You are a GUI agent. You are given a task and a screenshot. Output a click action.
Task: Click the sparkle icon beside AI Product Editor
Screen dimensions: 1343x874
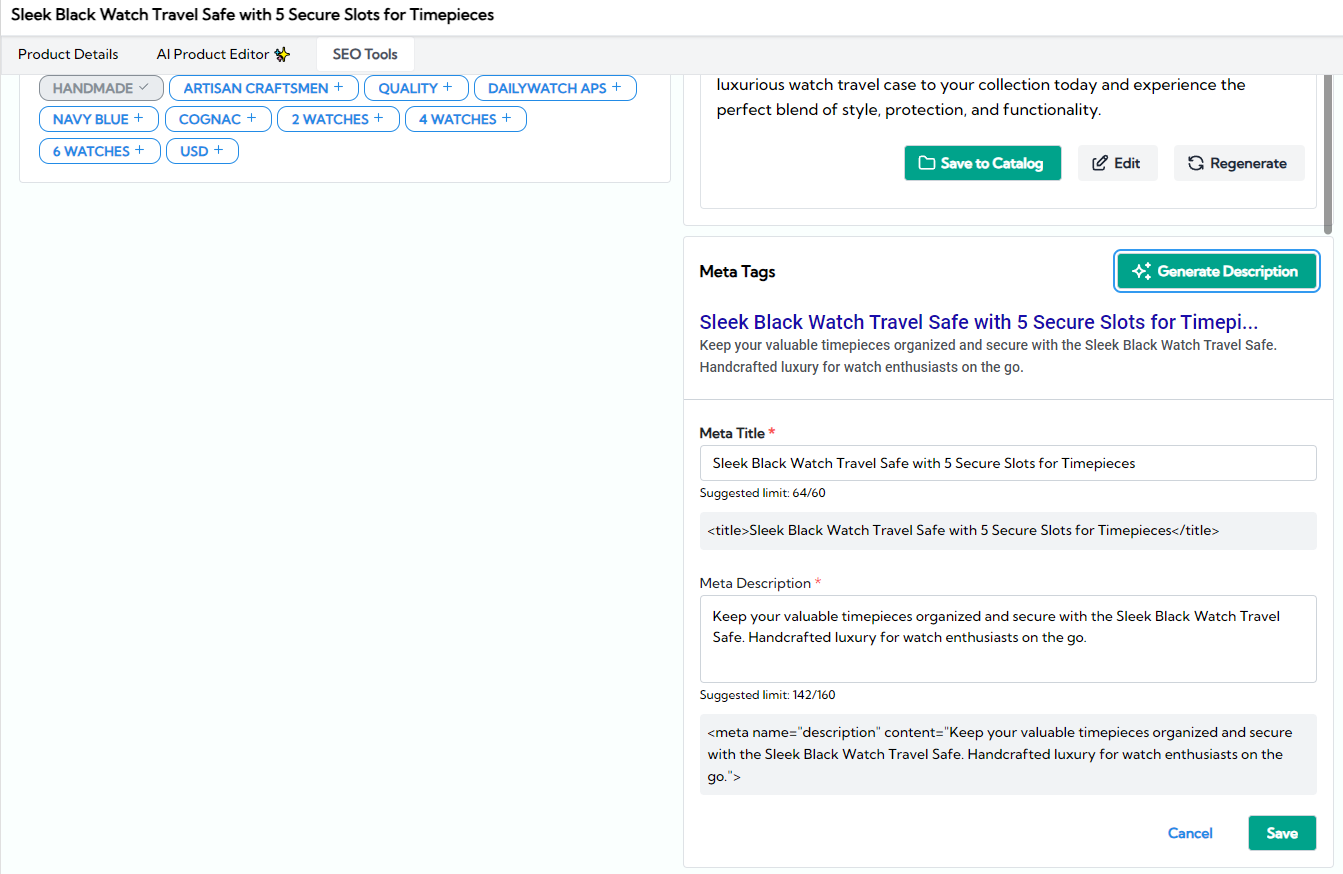click(x=282, y=54)
